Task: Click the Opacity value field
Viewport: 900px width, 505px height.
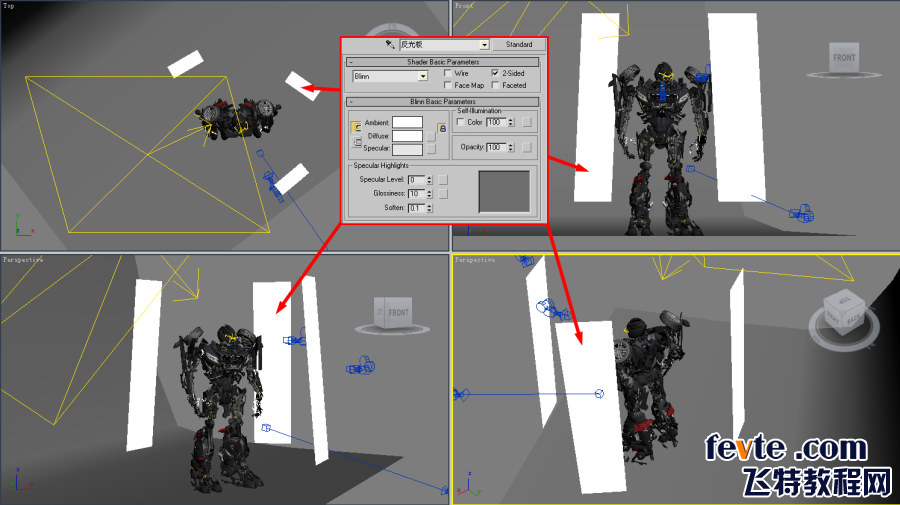Action: [496, 147]
